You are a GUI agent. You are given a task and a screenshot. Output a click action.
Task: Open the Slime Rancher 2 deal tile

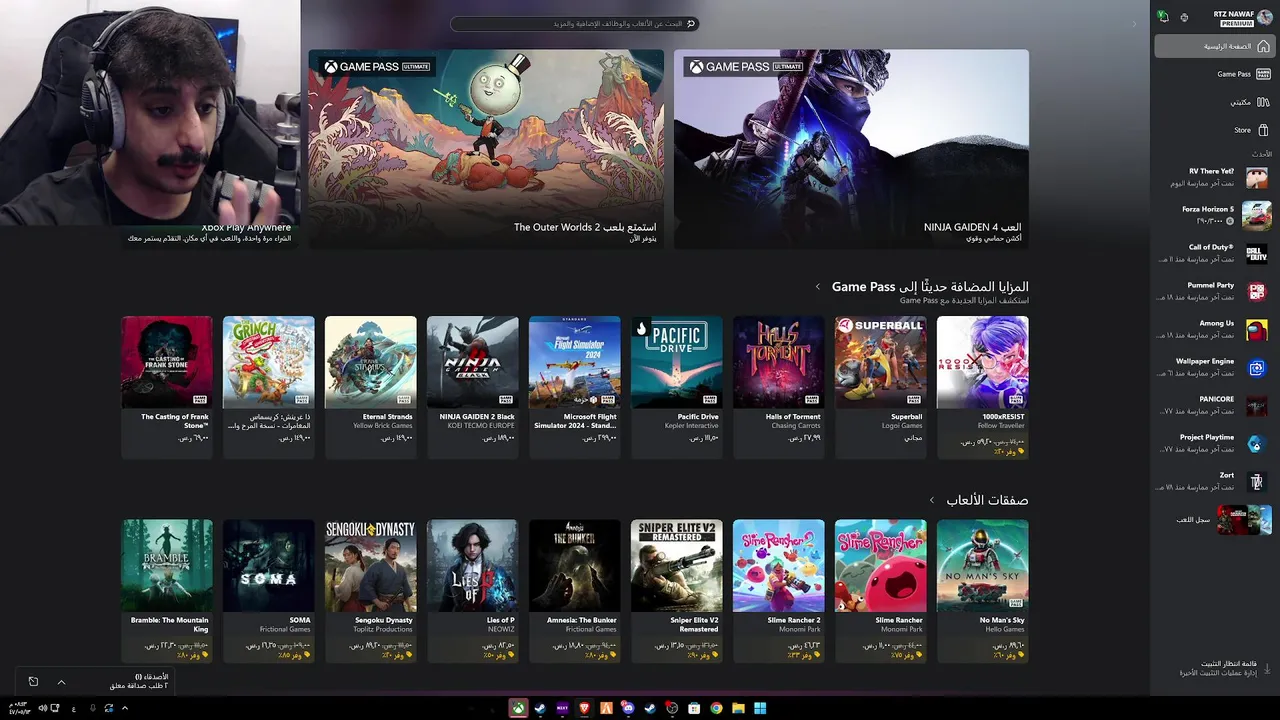(x=778, y=590)
